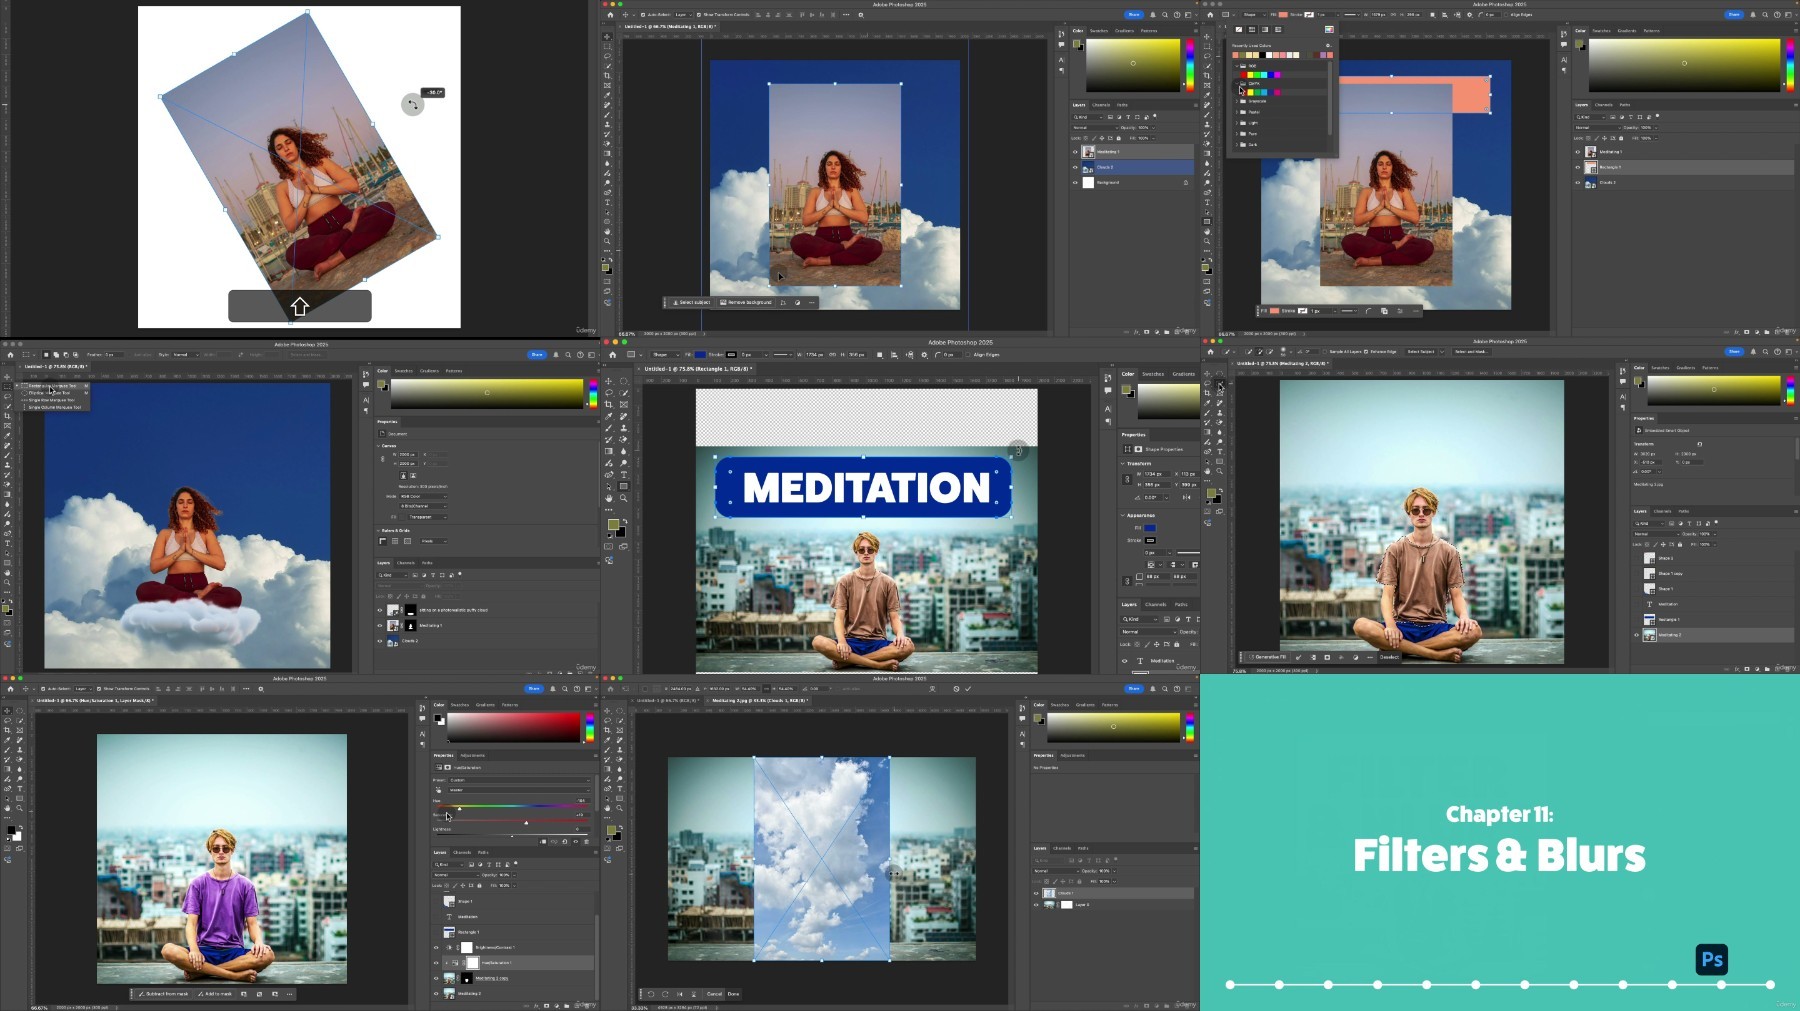
Task: Click the targeted adjustment hand icon beside Master
Action: tap(437, 790)
